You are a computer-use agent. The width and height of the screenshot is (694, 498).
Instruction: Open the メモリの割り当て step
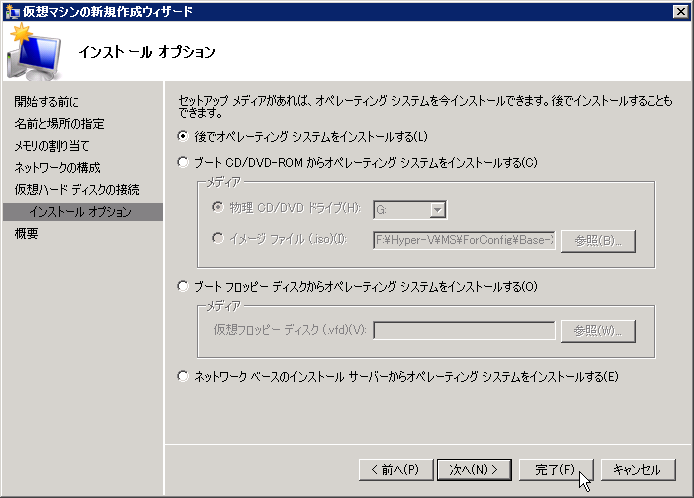point(52,146)
